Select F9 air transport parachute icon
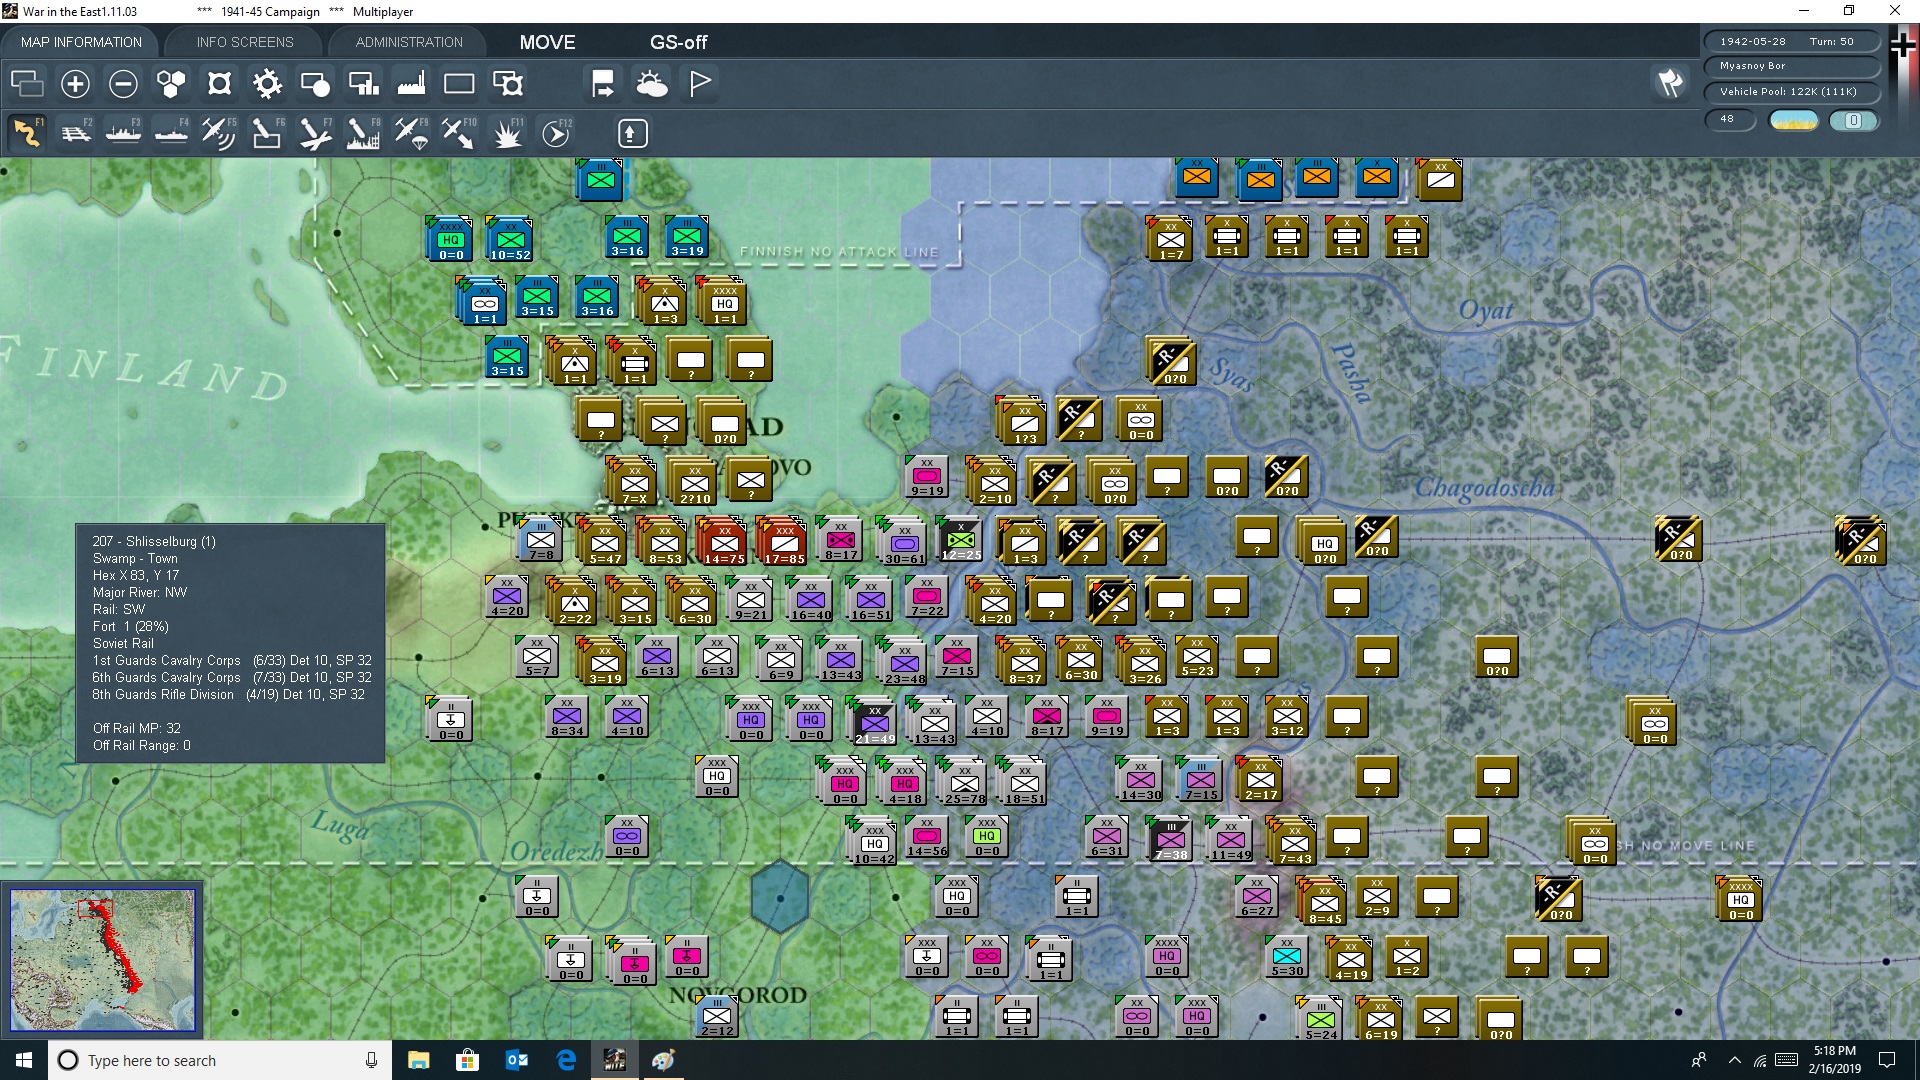Screen dimensions: 1920x1080 [411, 133]
